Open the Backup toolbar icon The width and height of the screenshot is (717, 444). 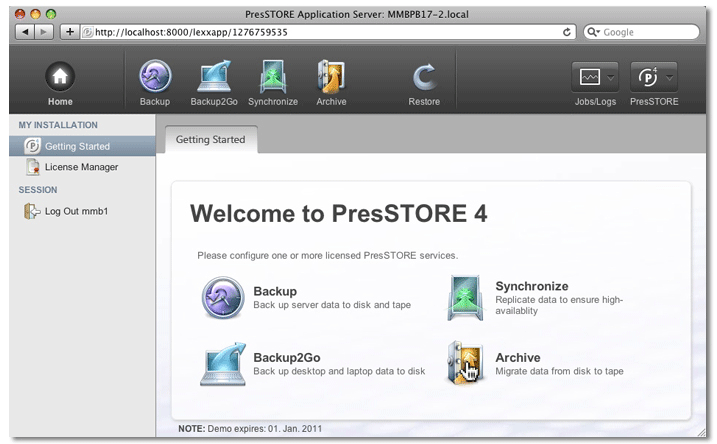coord(154,77)
